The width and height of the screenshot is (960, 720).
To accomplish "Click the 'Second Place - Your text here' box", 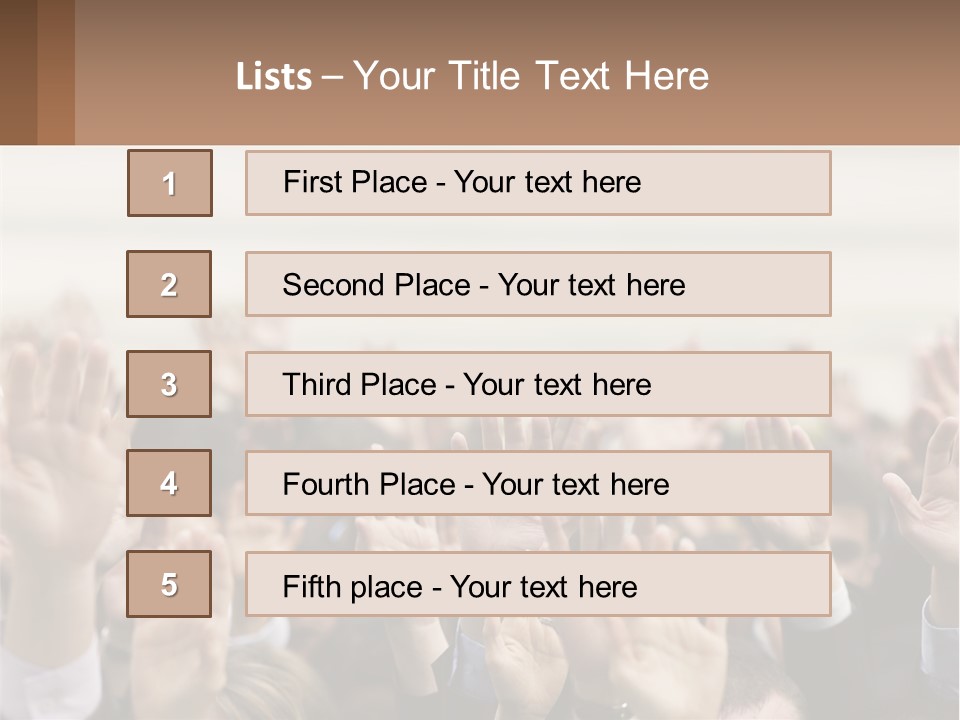I will (538, 284).
